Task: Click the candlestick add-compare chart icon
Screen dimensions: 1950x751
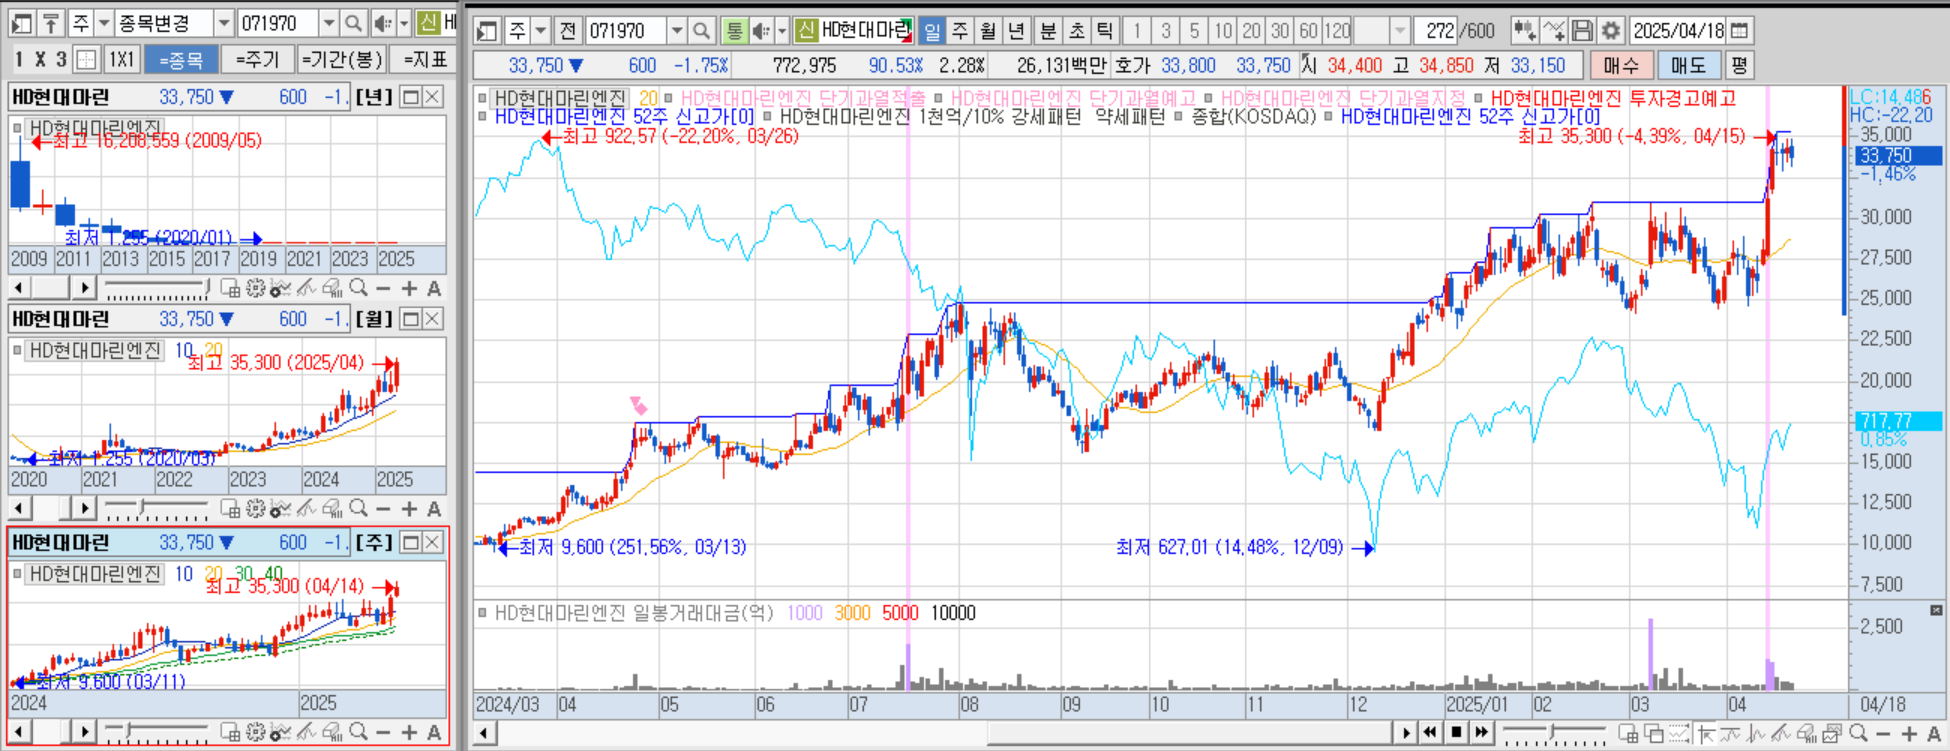Action: click(x=1524, y=31)
